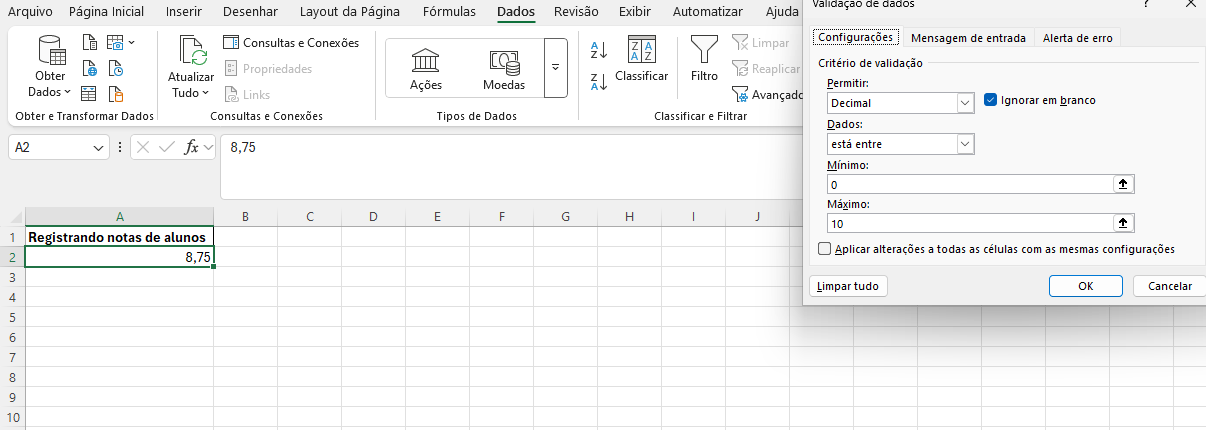Screen dimensions: 1206x430
Task: Enable Aplicar alterações a todas as células
Action: tap(824, 249)
